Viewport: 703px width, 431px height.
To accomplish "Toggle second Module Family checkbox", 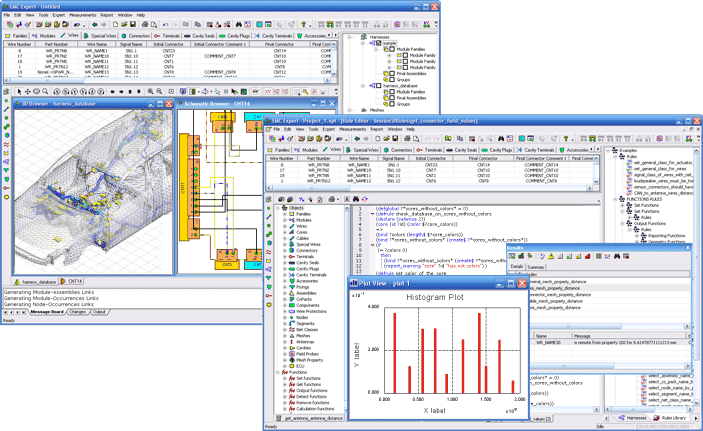I will pyautogui.click(x=405, y=61).
